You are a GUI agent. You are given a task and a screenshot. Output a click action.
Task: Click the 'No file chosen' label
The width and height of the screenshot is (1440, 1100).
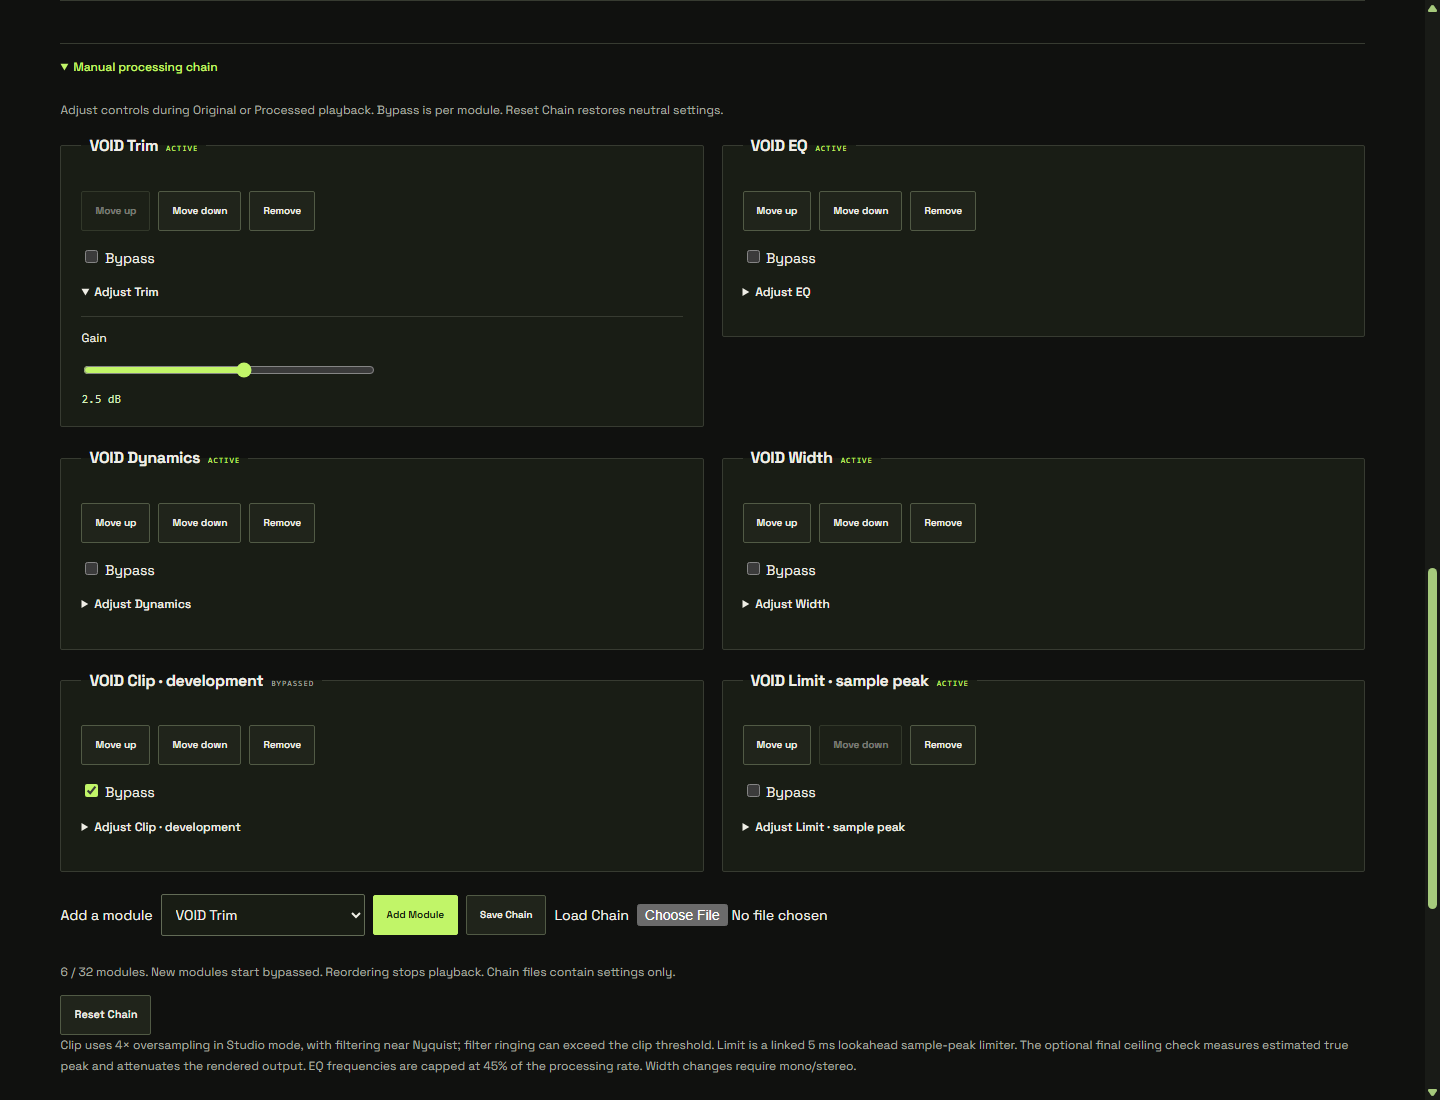(x=780, y=915)
